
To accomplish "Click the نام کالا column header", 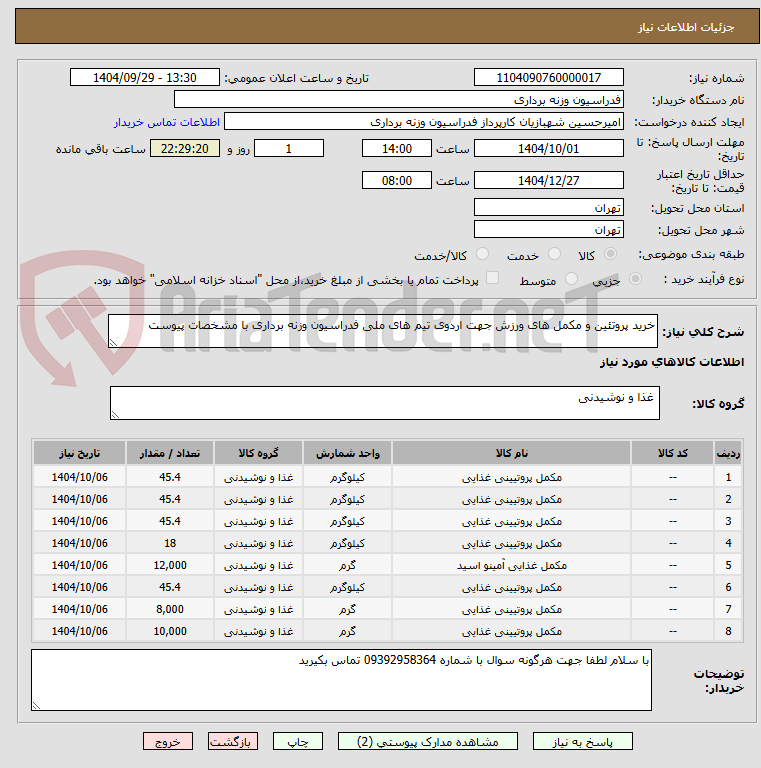I will point(511,453).
